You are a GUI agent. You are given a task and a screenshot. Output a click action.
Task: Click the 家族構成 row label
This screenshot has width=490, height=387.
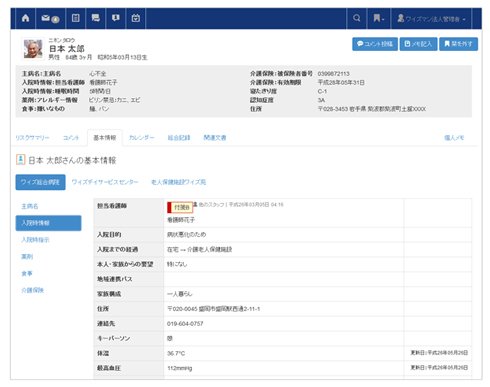[109, 294]
